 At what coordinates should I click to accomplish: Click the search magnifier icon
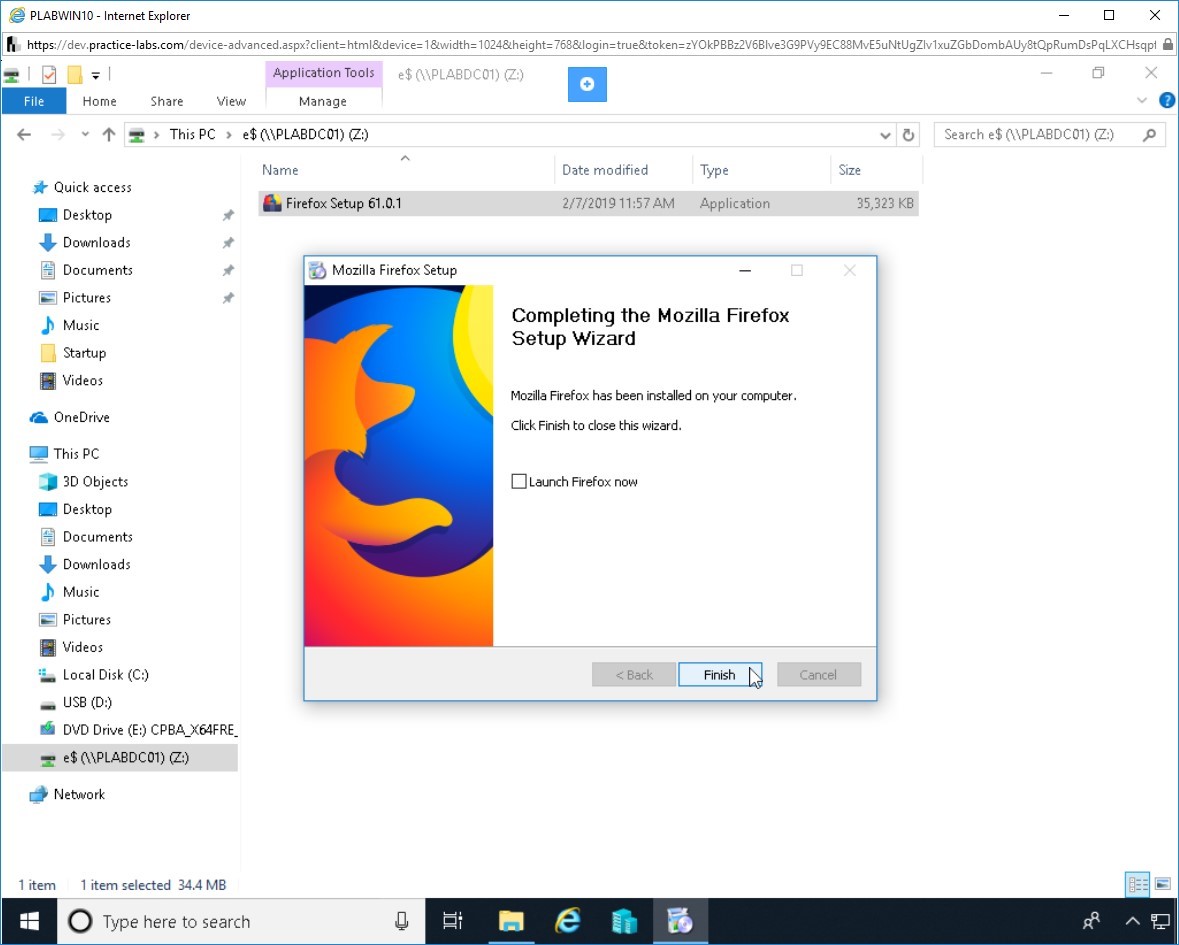(x=1150, y=135)
